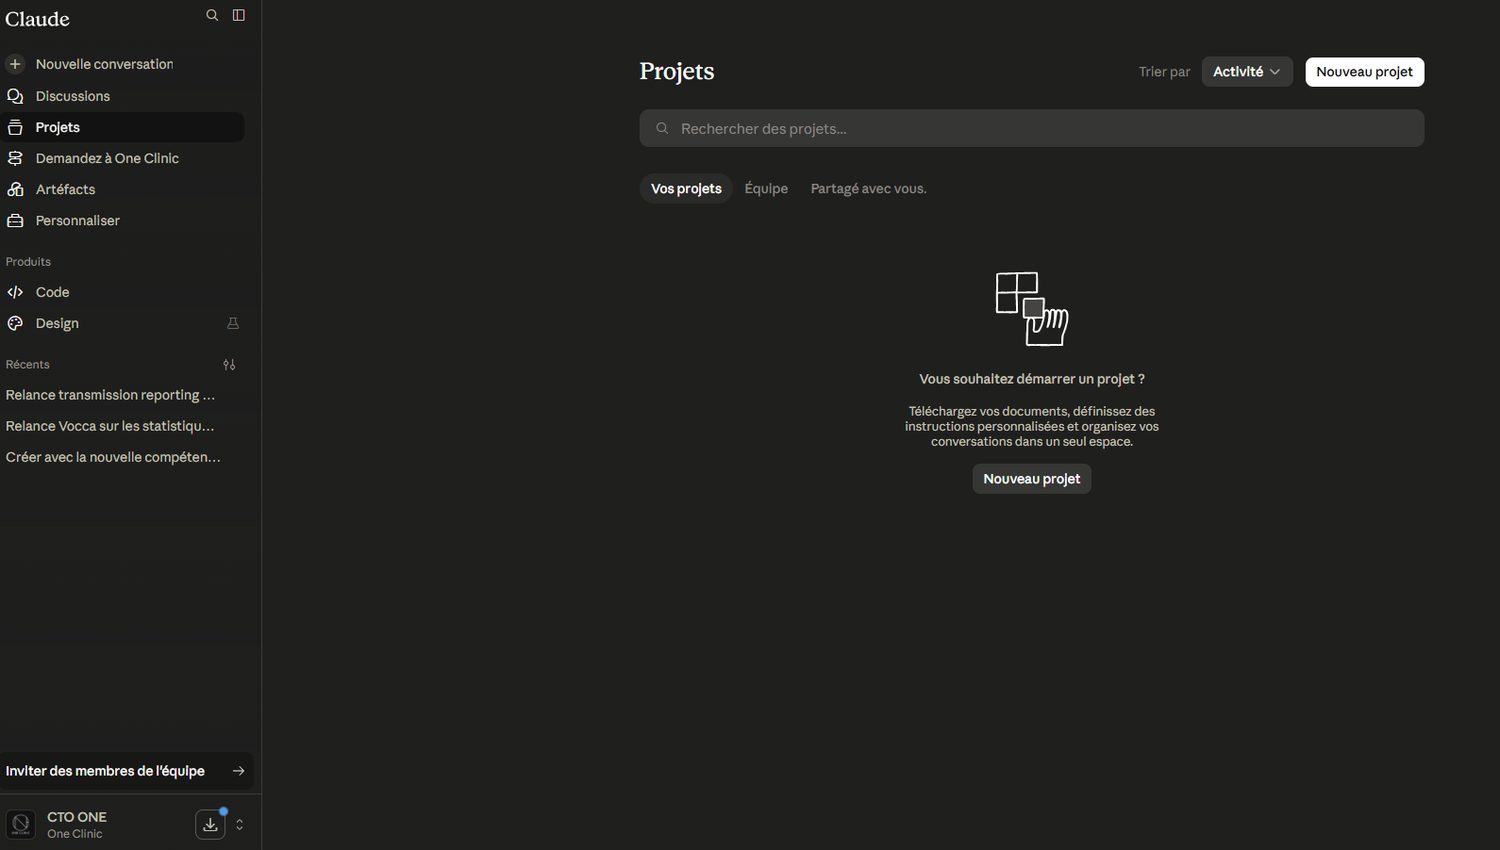Click the Projets page heading
The height and width of the screenshot is (850, 1500).
coord(677,71)
